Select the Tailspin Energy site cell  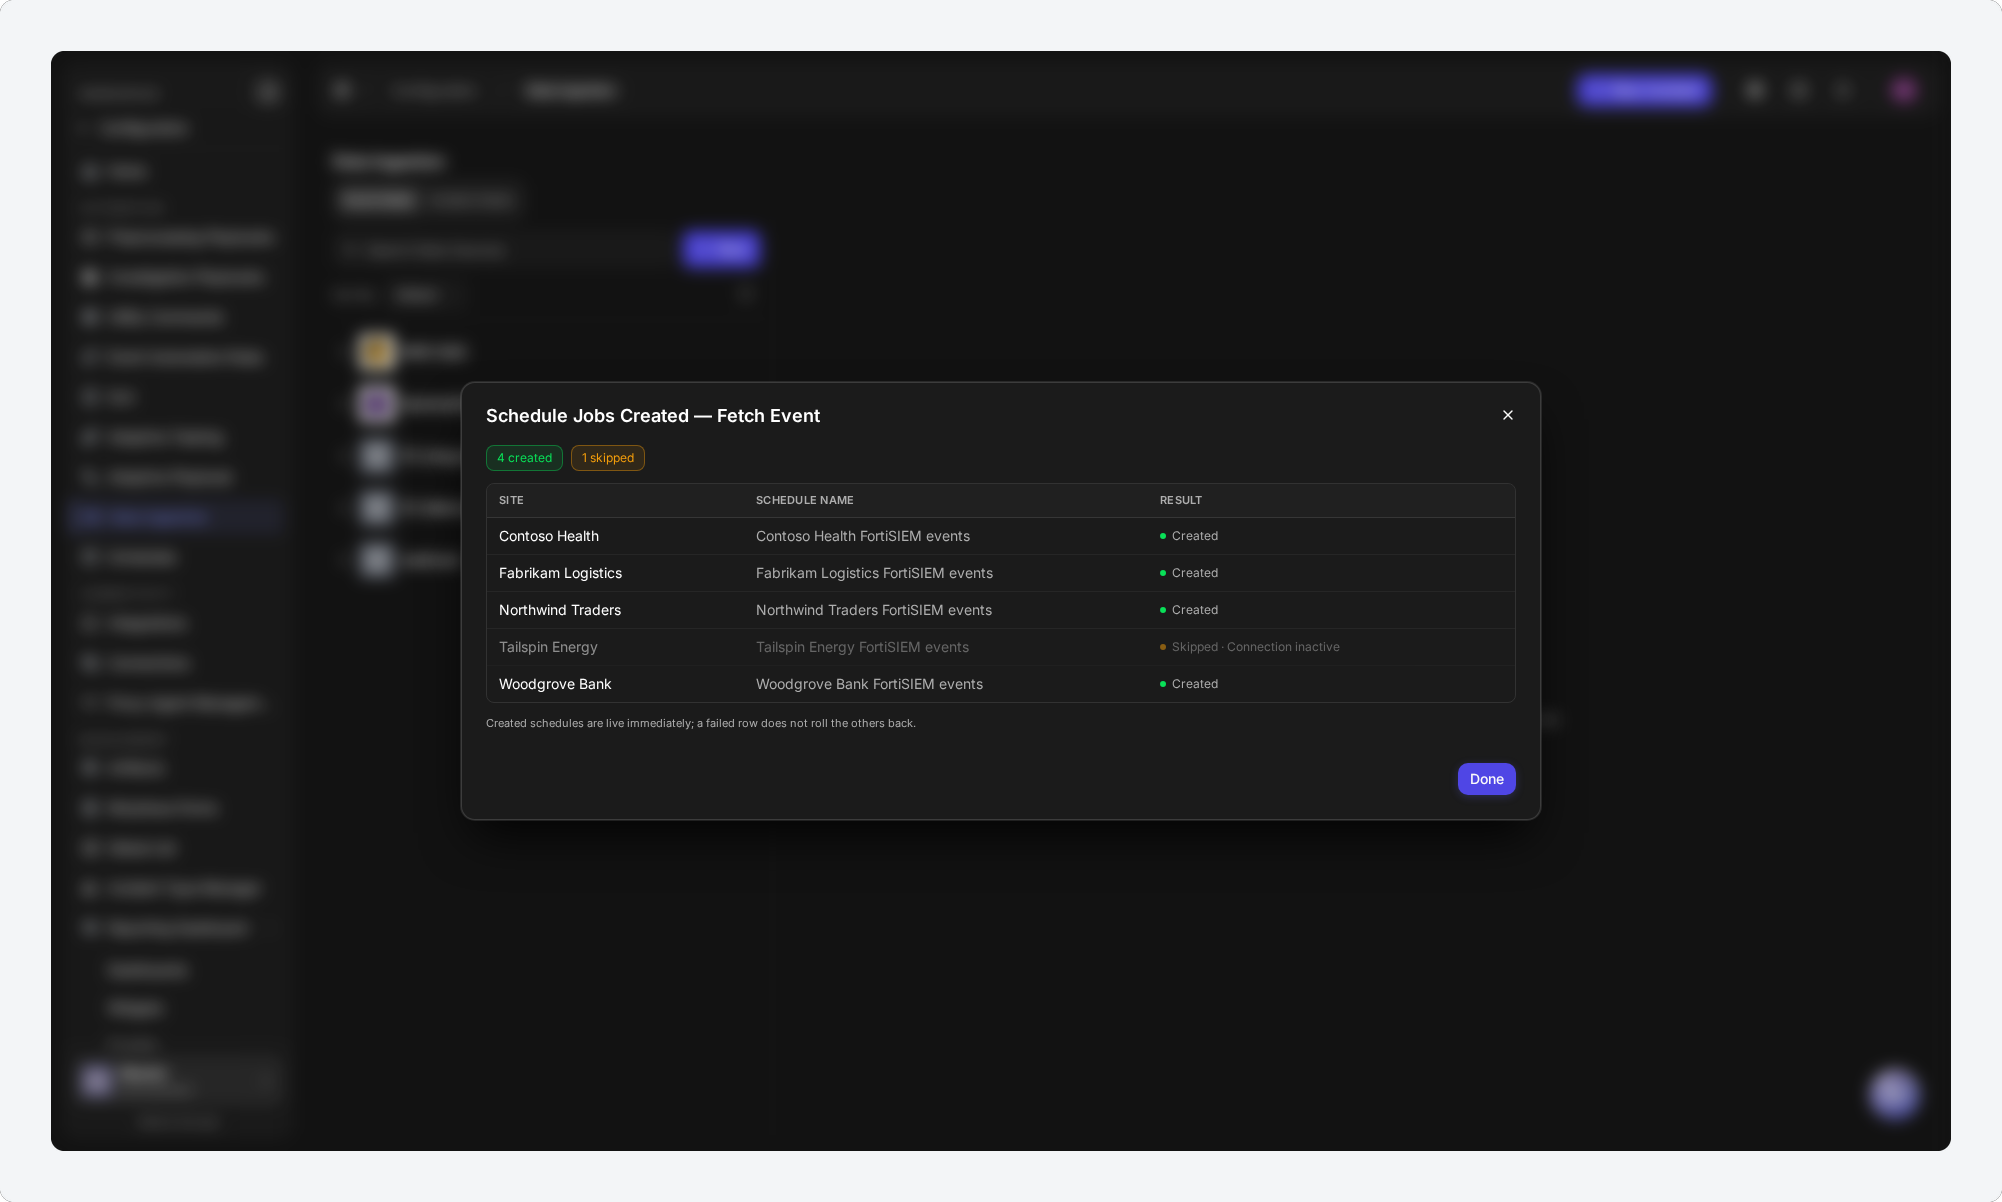(548, 647)
